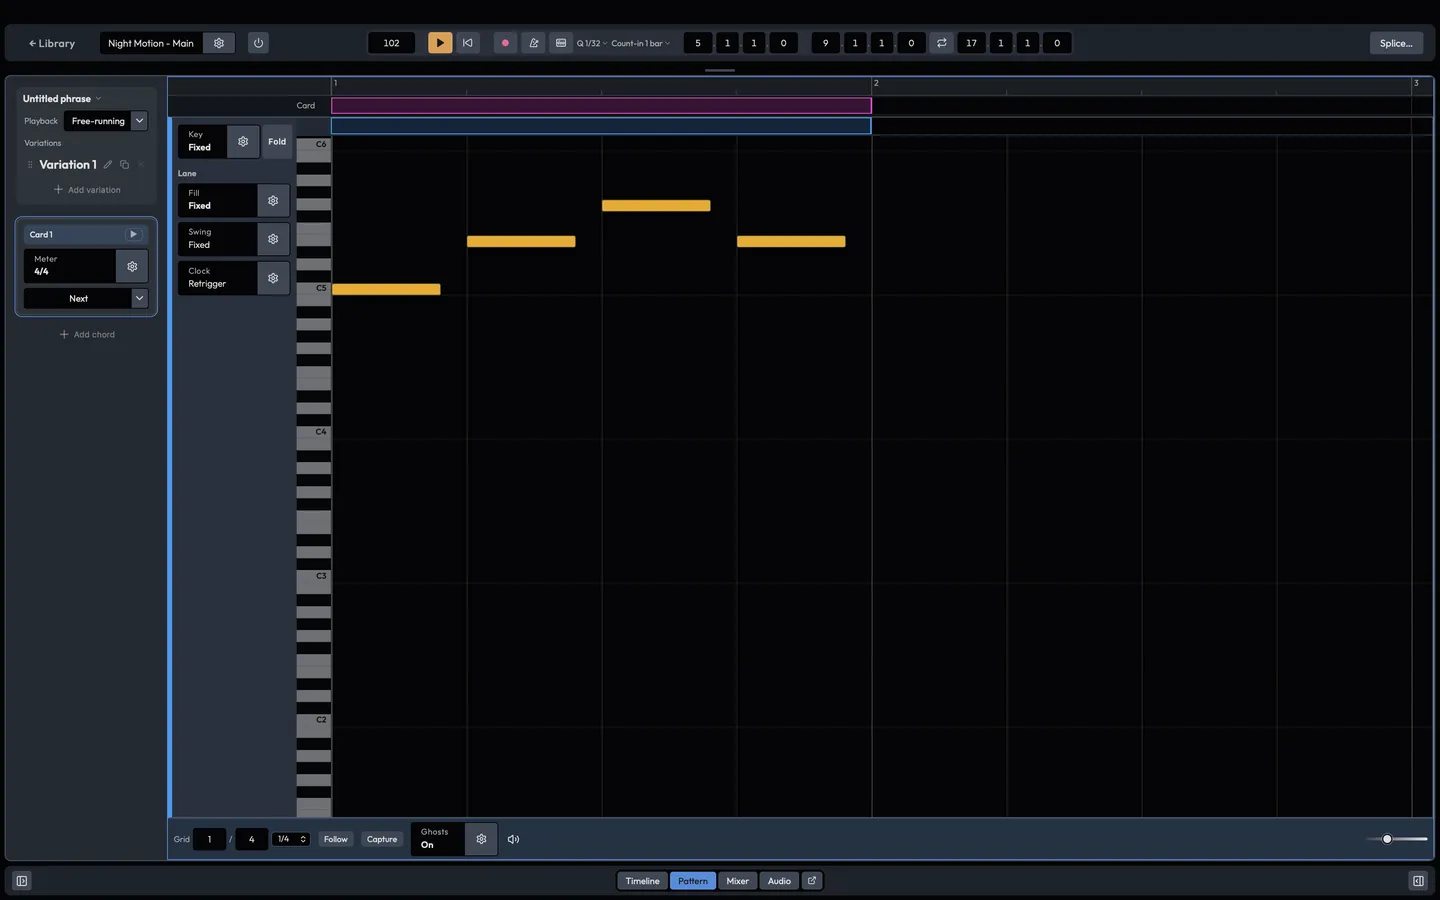
Task: Click the pop-out window icon beside Audio
Action: 812,881
